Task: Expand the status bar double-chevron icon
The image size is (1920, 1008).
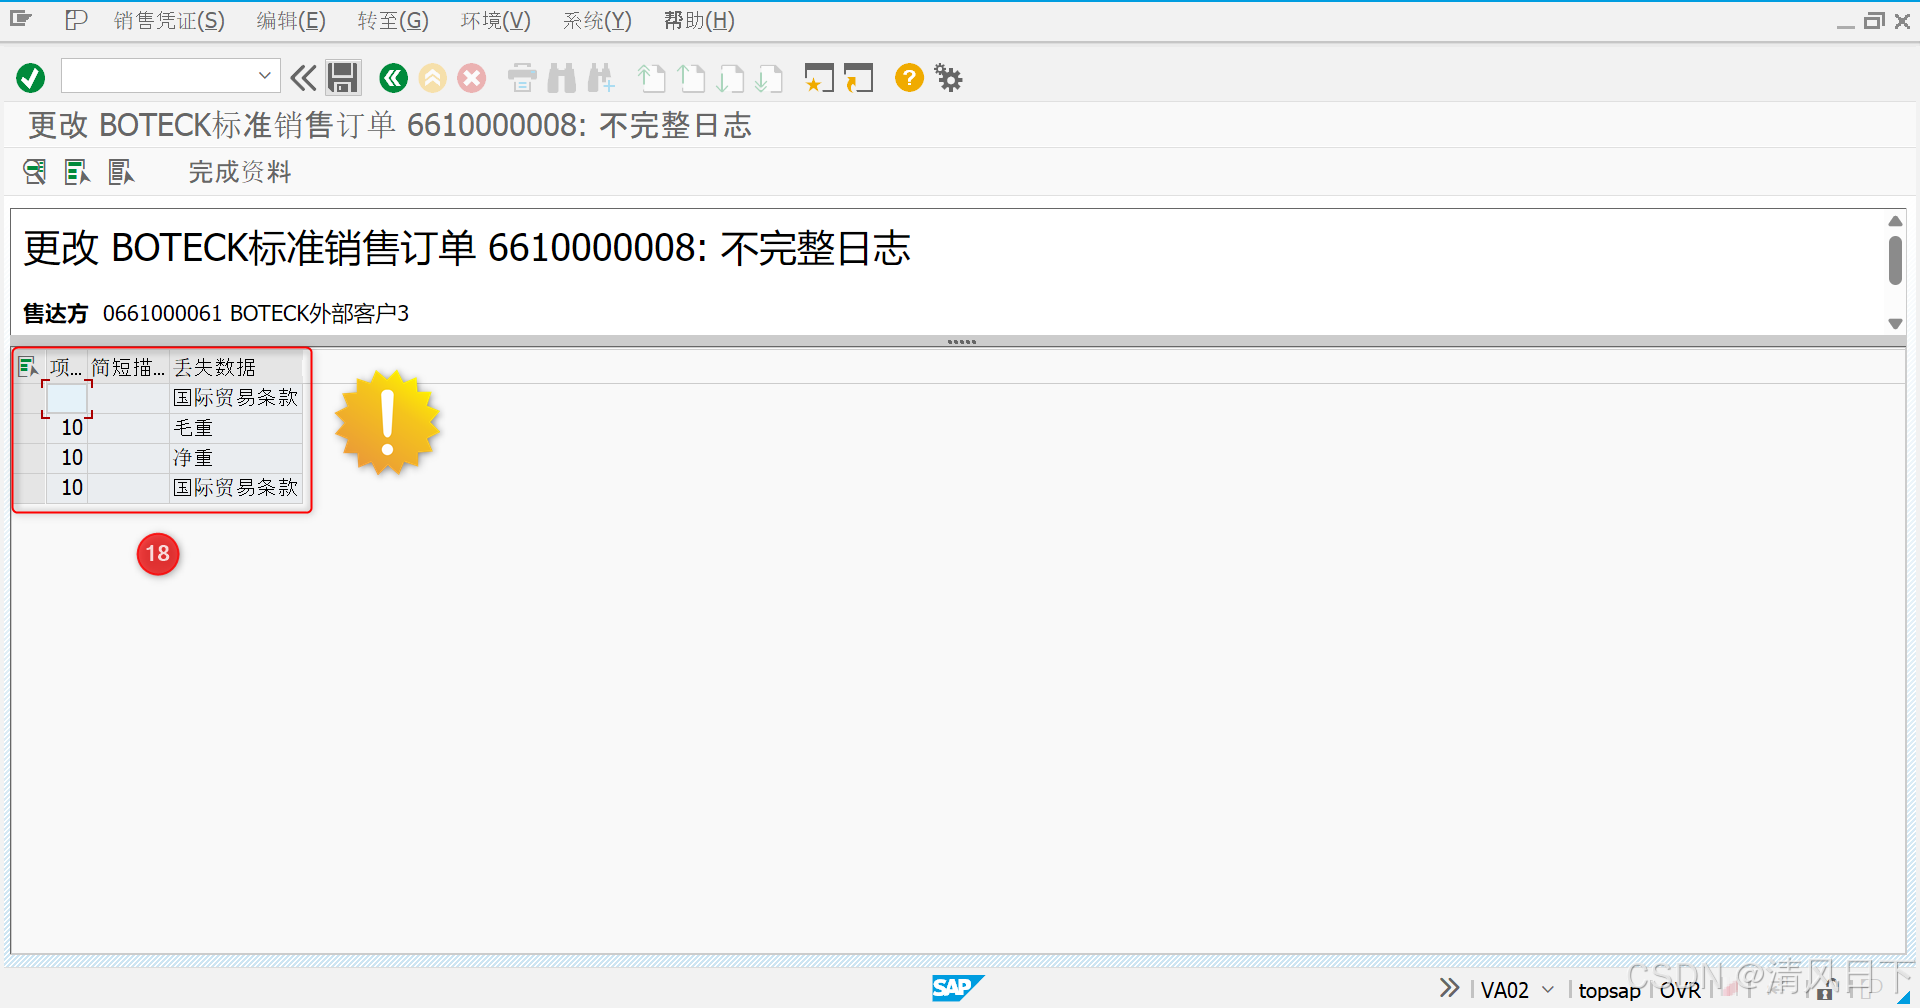Action: click(1449, 988)
